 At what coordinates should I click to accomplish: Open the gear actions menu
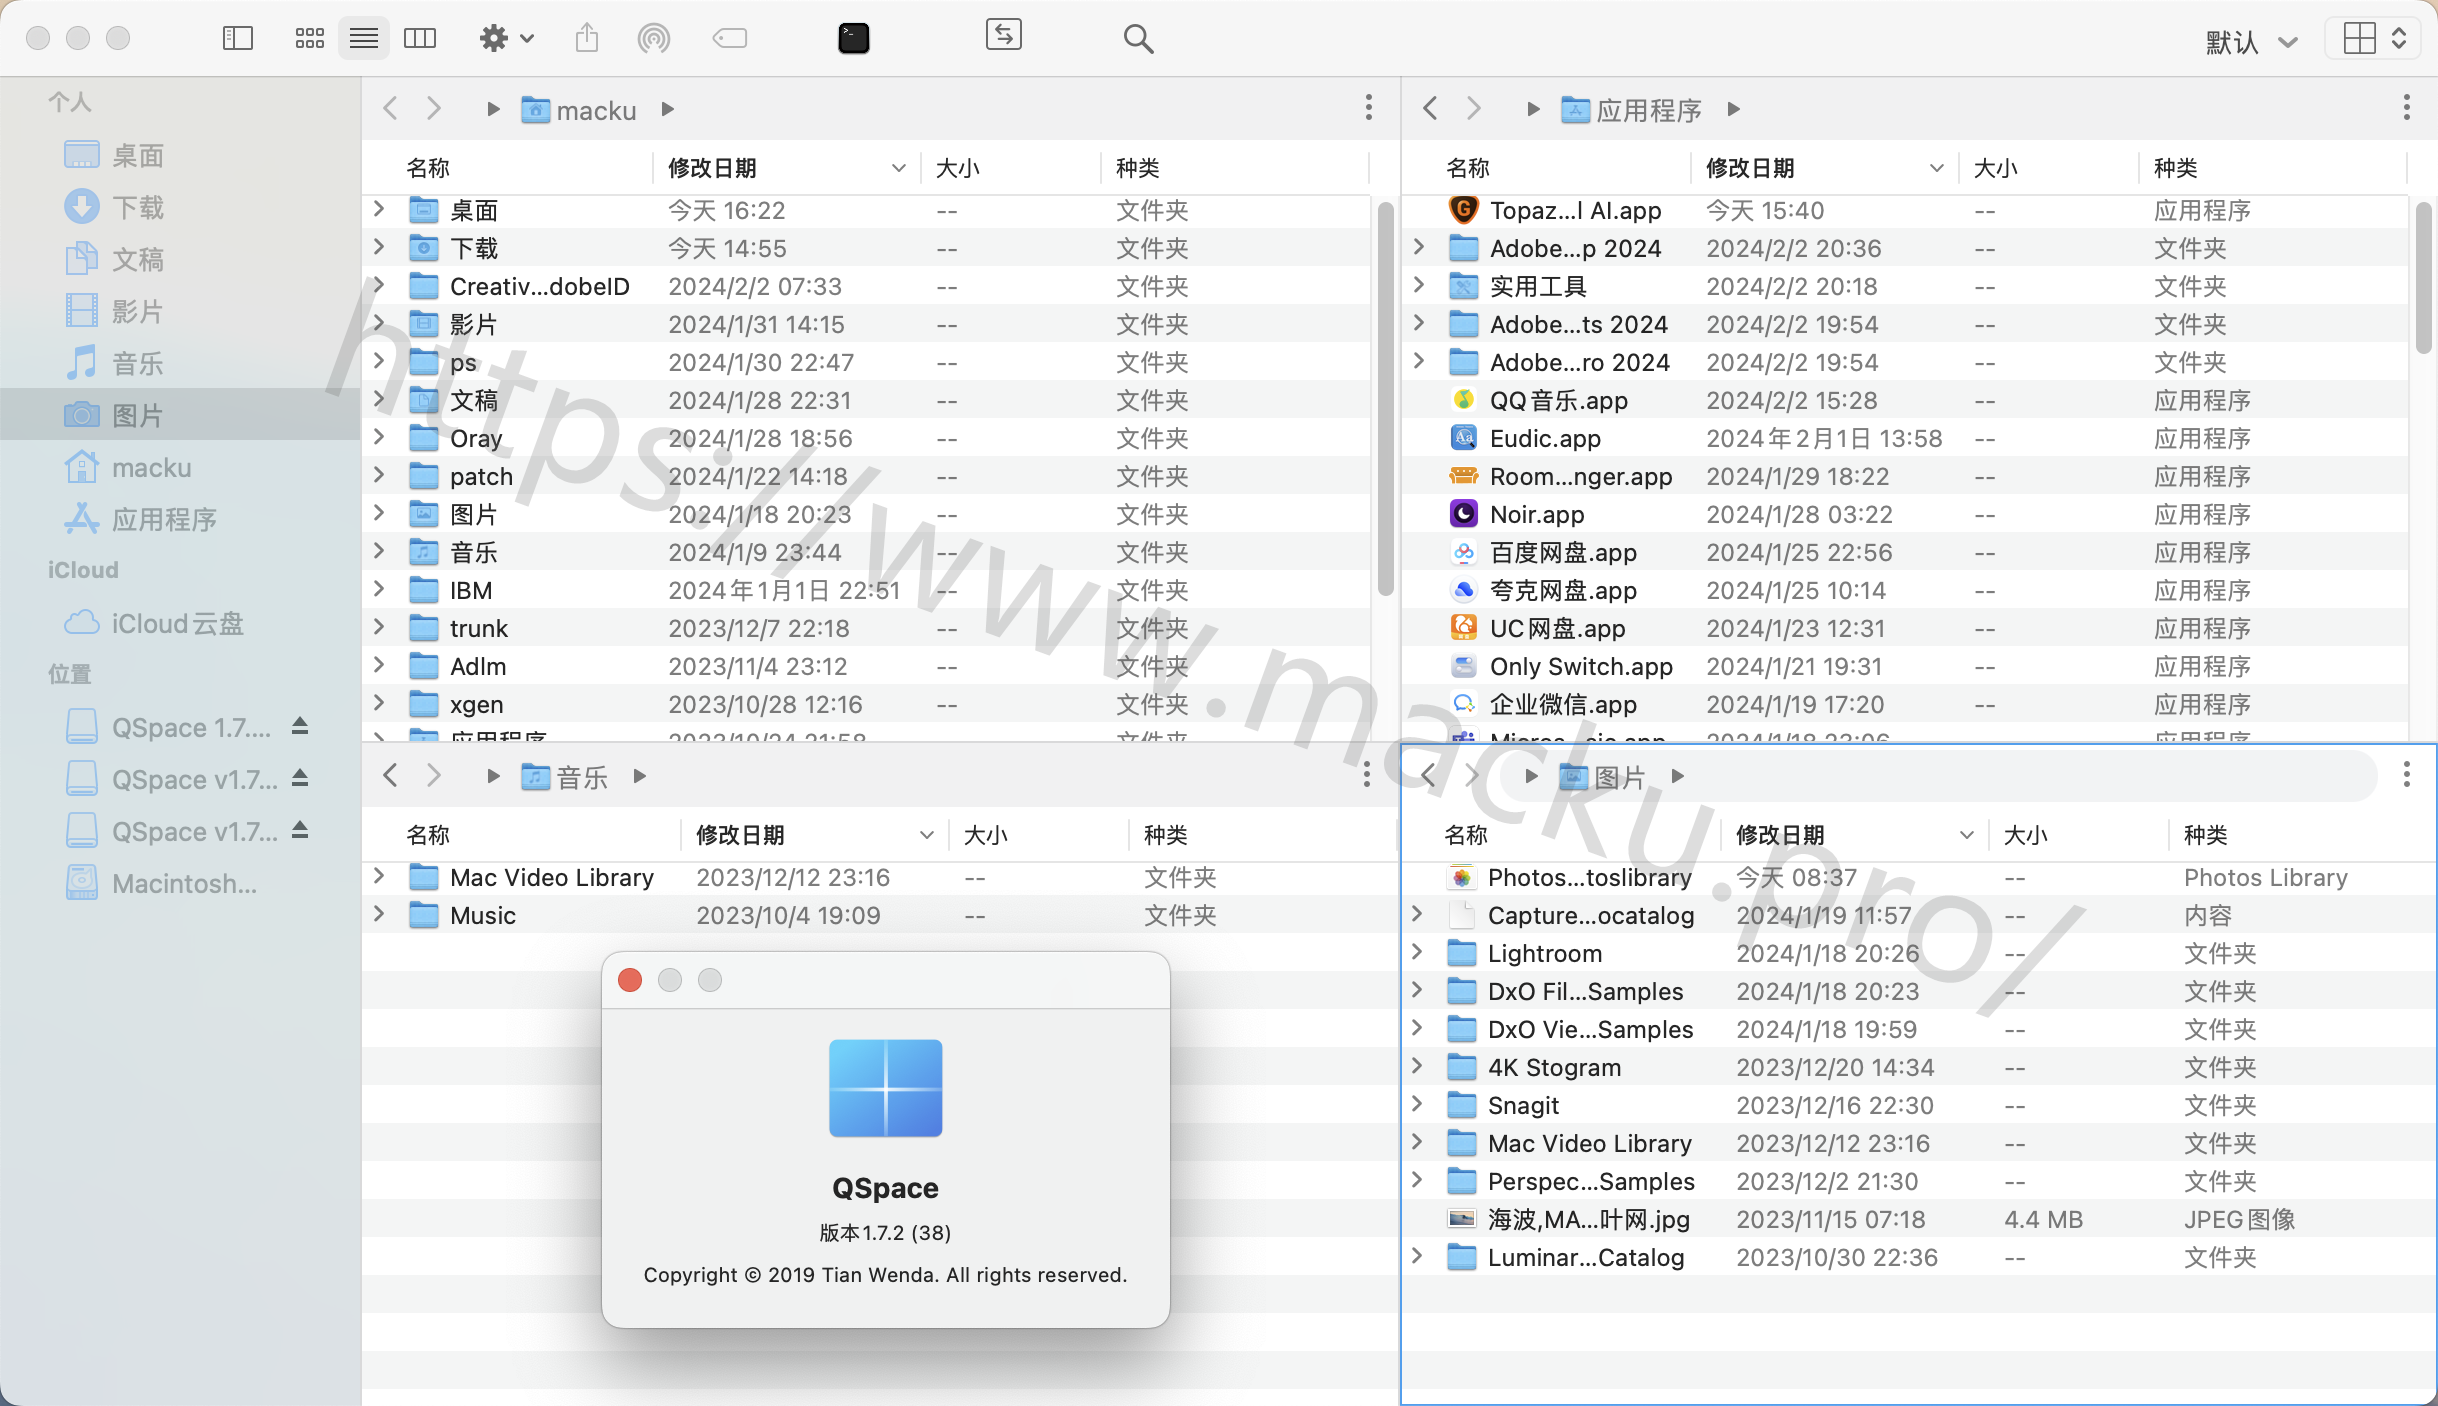coord(506,39)
